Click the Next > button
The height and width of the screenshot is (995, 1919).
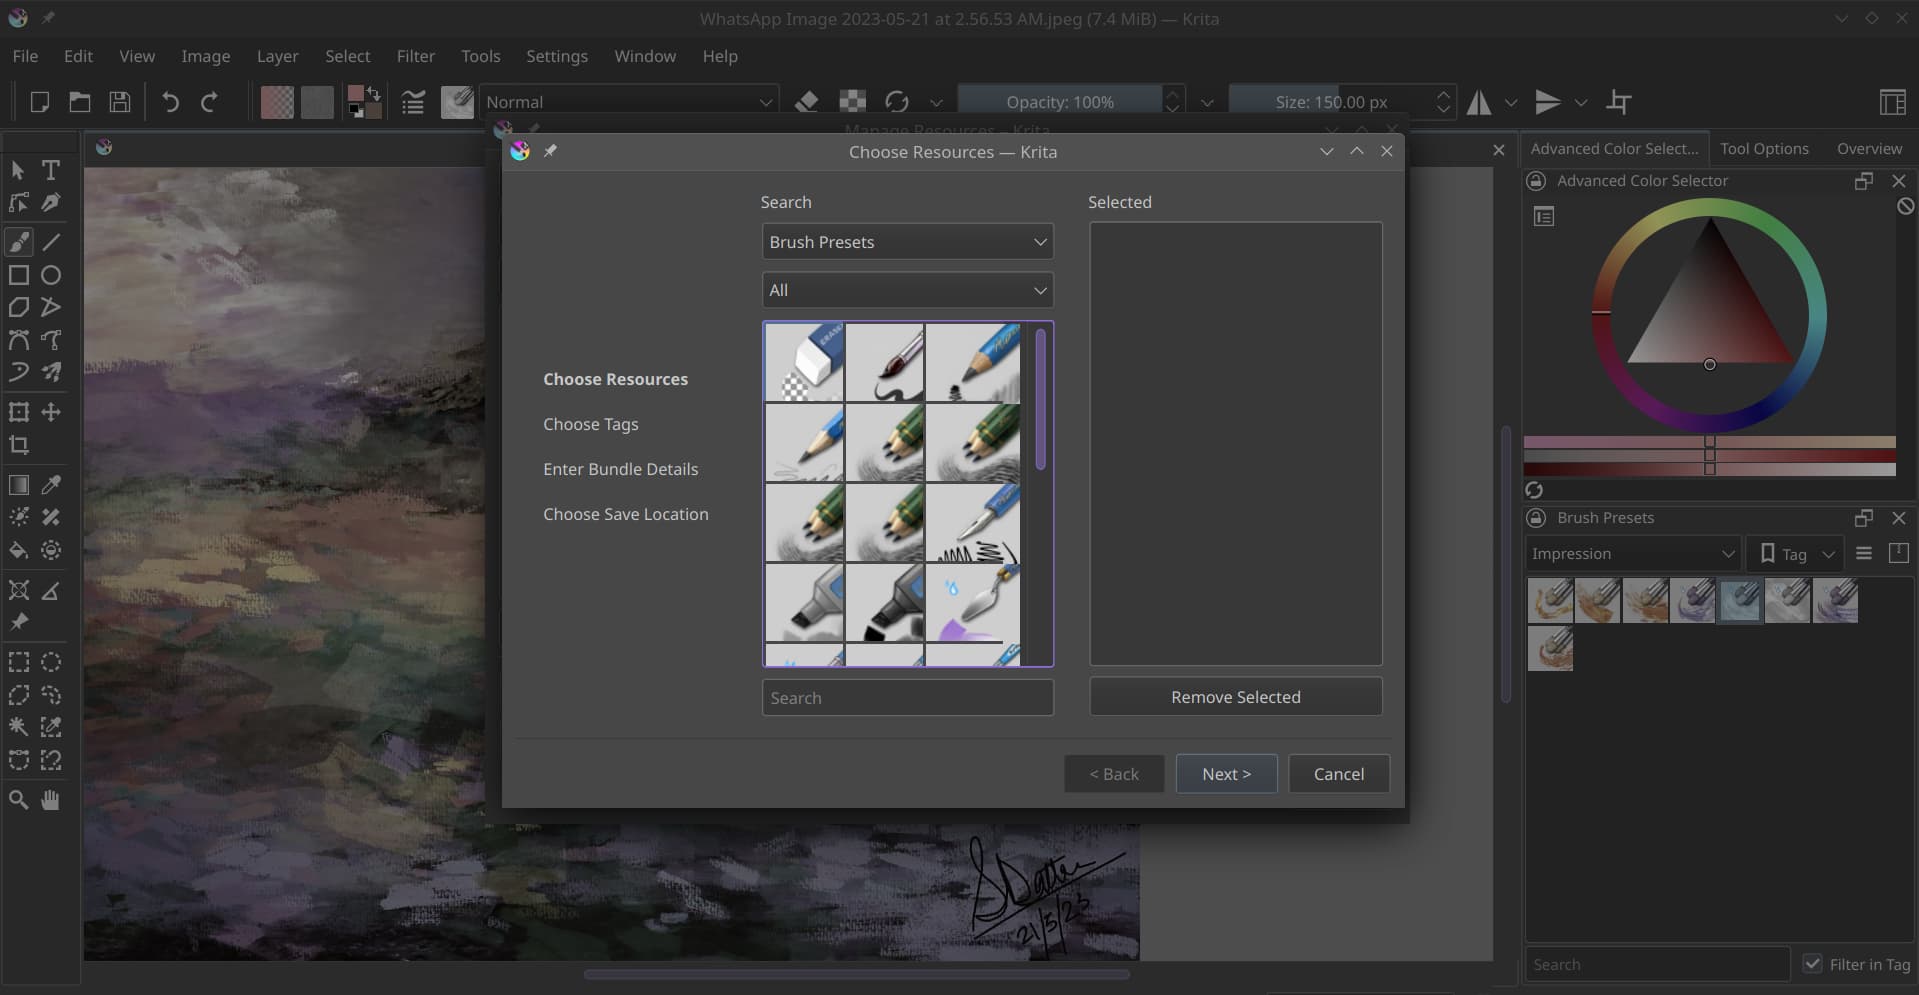1226,774
